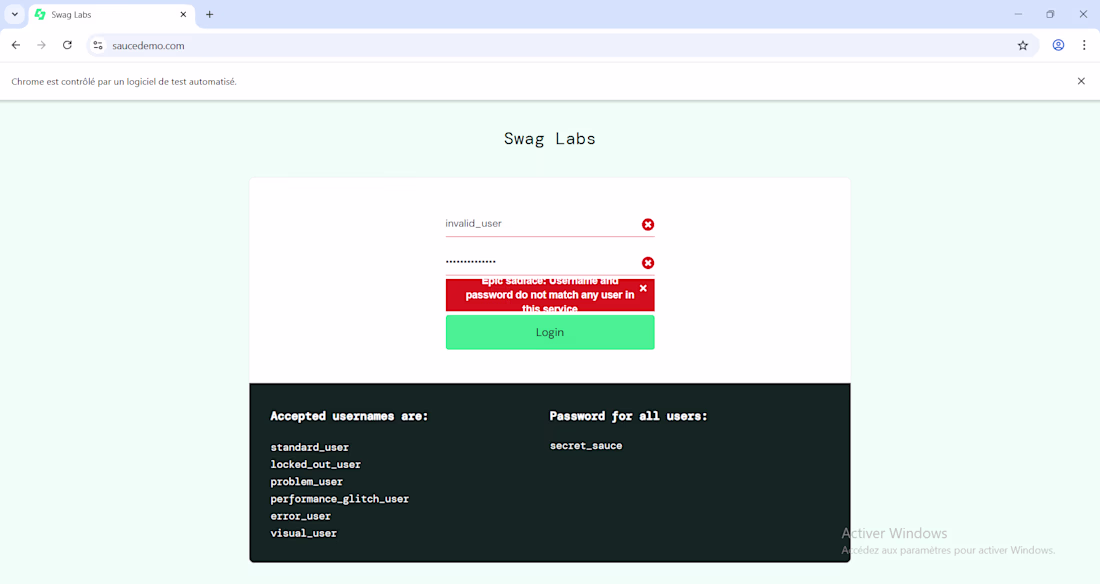This screenshot has height=584, width=1100.
Task: Bookmark this page with the star icon
Action: pyautogui.click(x=1023, y=46)
